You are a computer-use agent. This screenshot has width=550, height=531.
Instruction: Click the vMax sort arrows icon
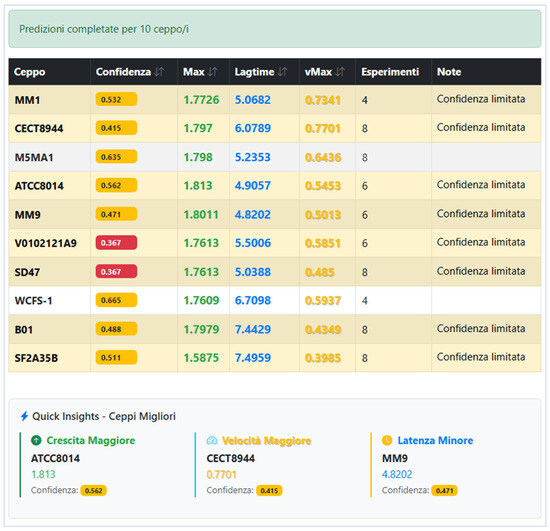tap(340, 72)
